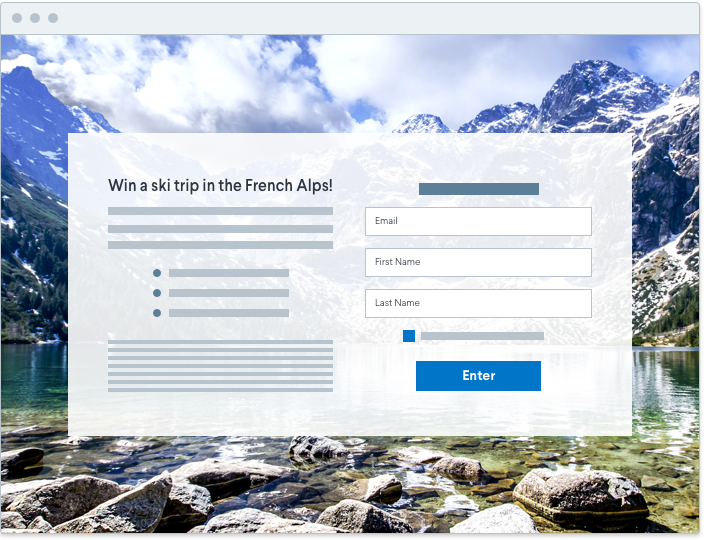Image resolution: width=704 pixels, height=540 pixels.
Task: Click the Email input field
Action: pos(478,221)
